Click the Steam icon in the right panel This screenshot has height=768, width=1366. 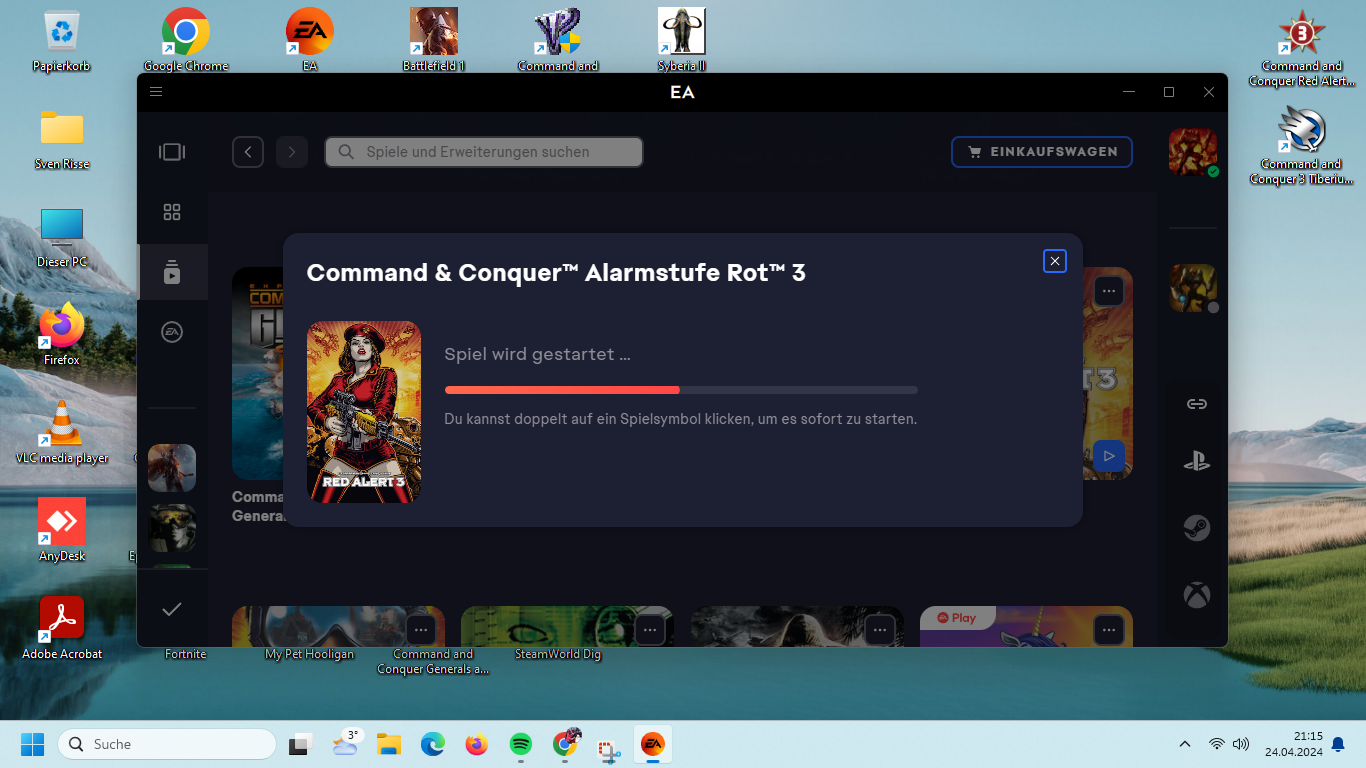tap(1196, 528)
